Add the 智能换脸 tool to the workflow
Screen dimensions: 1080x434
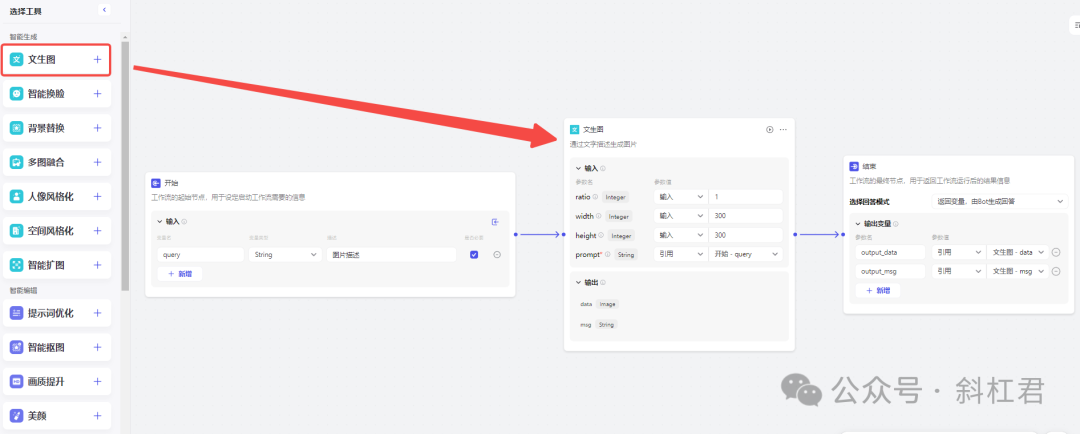pyautogui.click(x=97, y=94)
